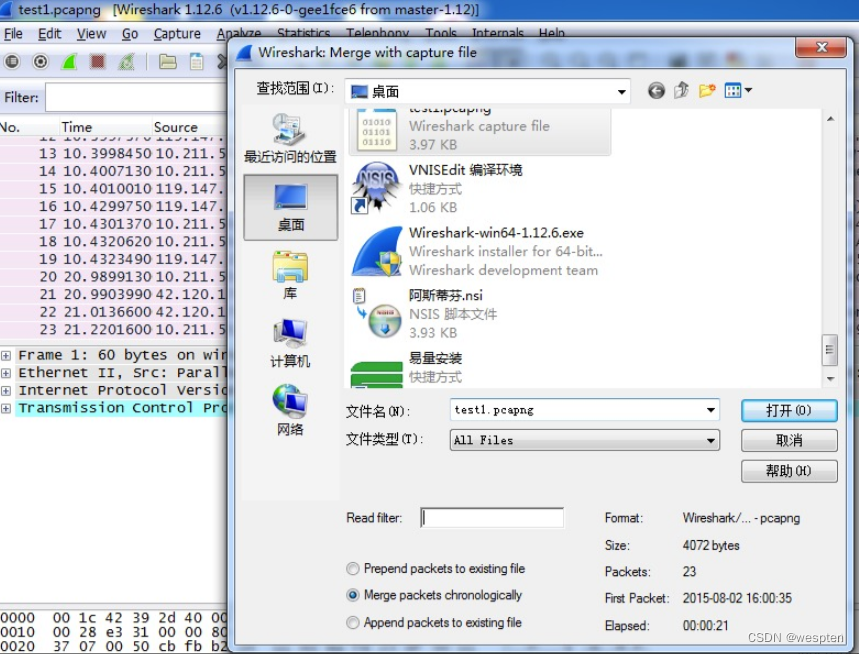Go back to last visited folder
The image size is (859, 654).
[656, 90]
